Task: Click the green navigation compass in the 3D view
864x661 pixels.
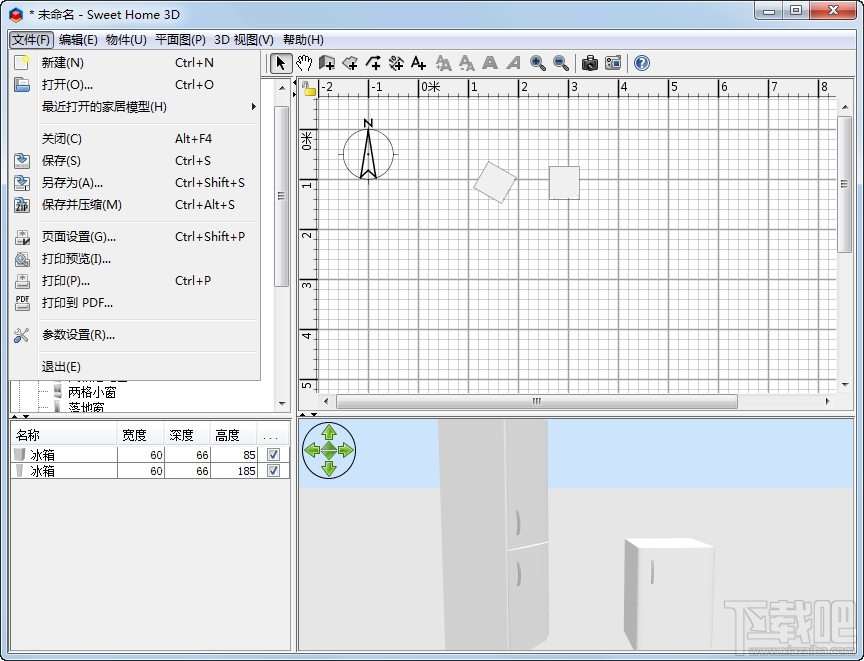Action: pyautogui.click(x=328, y=451)
